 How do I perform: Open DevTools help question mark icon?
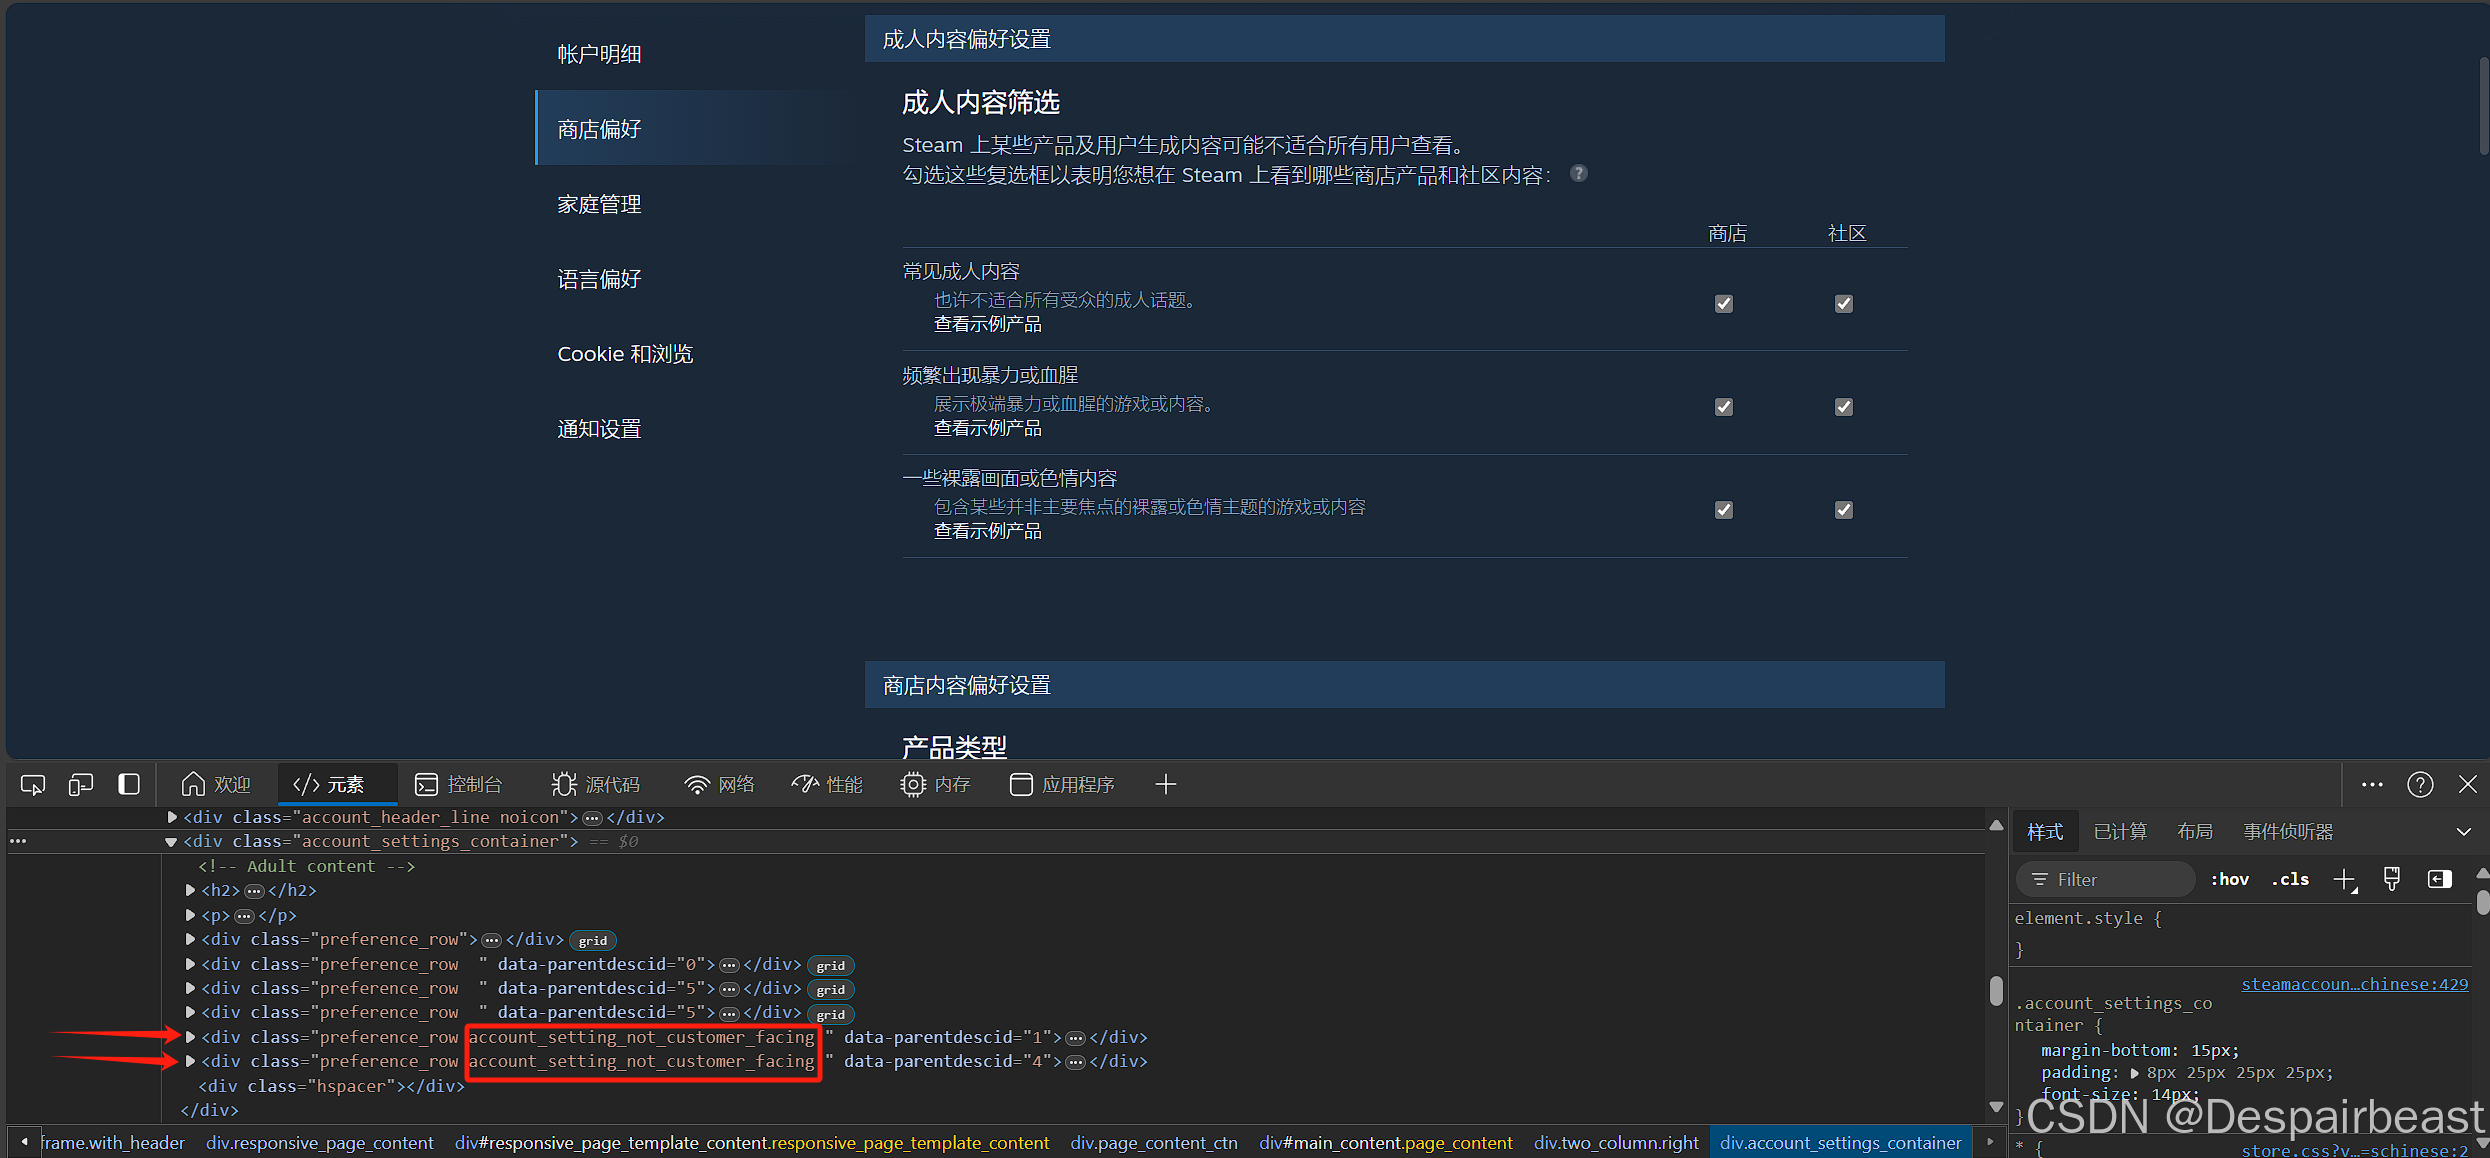pos(2420,785)
